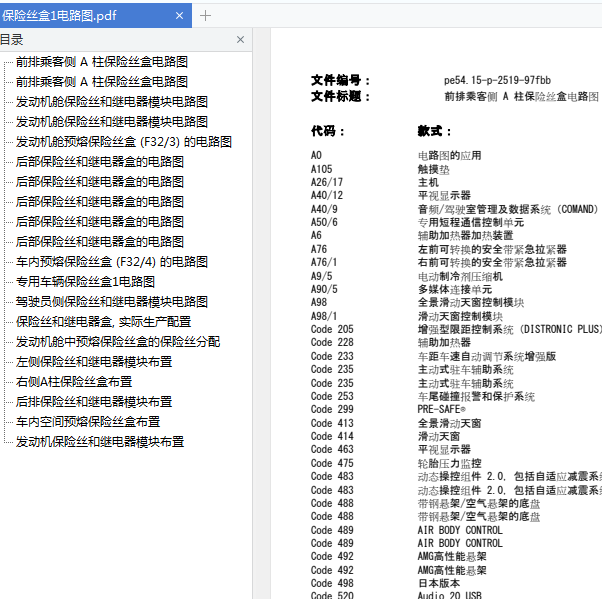Click code A40/12
Screen dimensions: 602x599
[327, 195]
